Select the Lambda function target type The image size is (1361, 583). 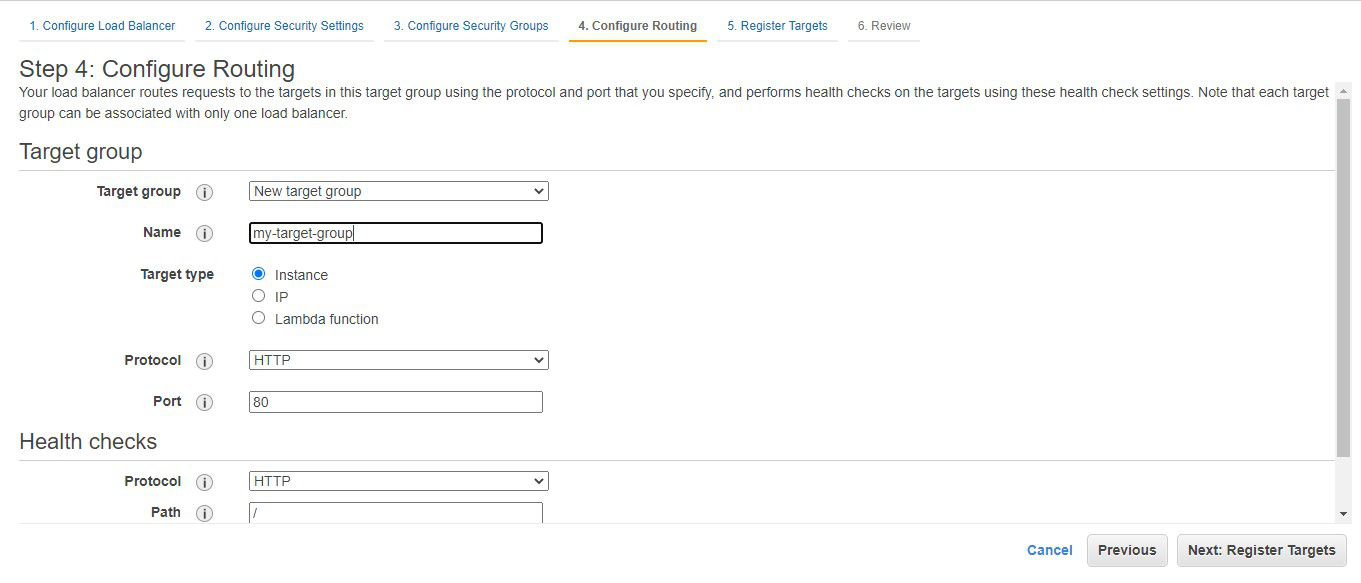pos(258,318)
